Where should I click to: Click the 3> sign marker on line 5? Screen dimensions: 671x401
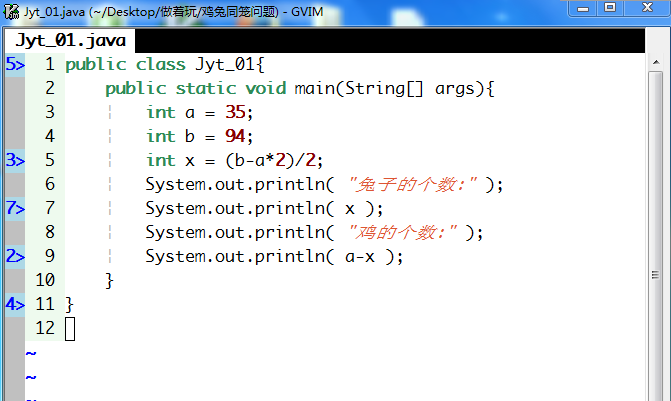click(x=15, y=160)
